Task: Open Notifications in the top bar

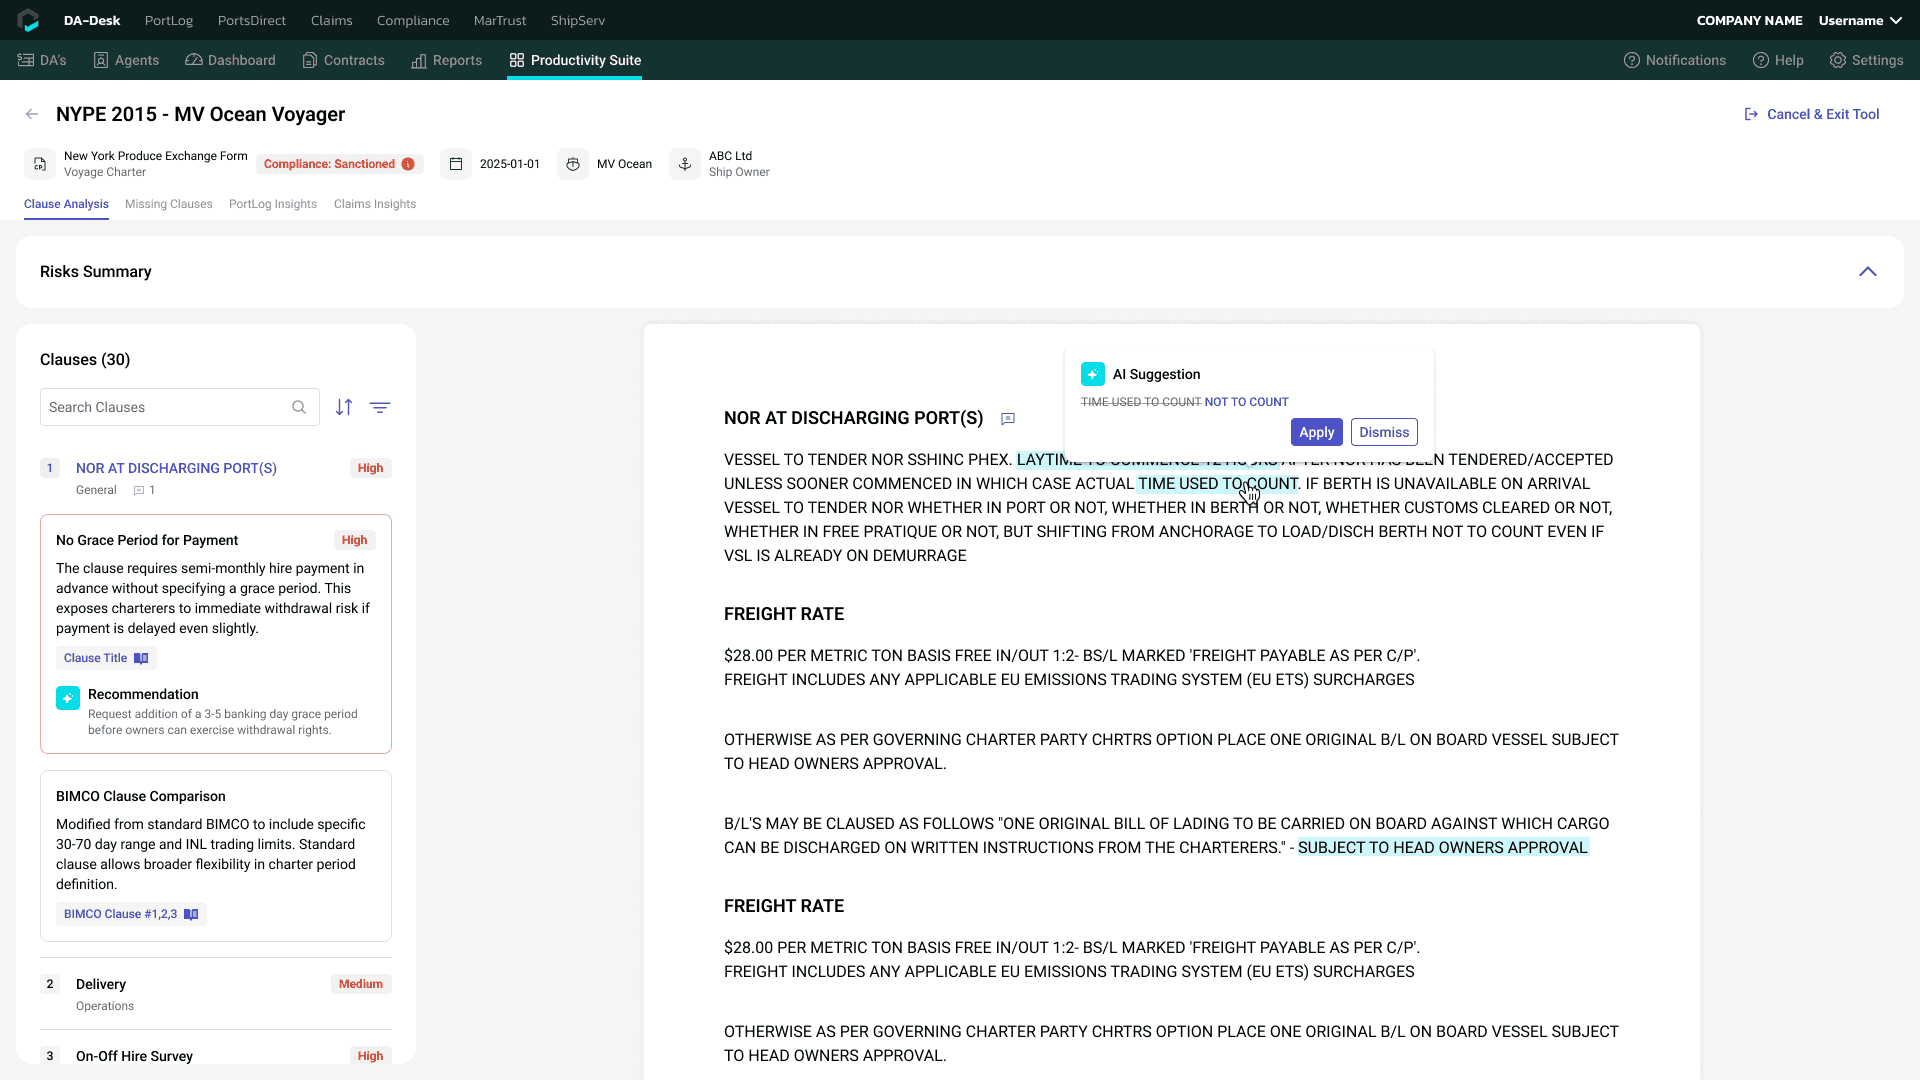Action: 1675,60
